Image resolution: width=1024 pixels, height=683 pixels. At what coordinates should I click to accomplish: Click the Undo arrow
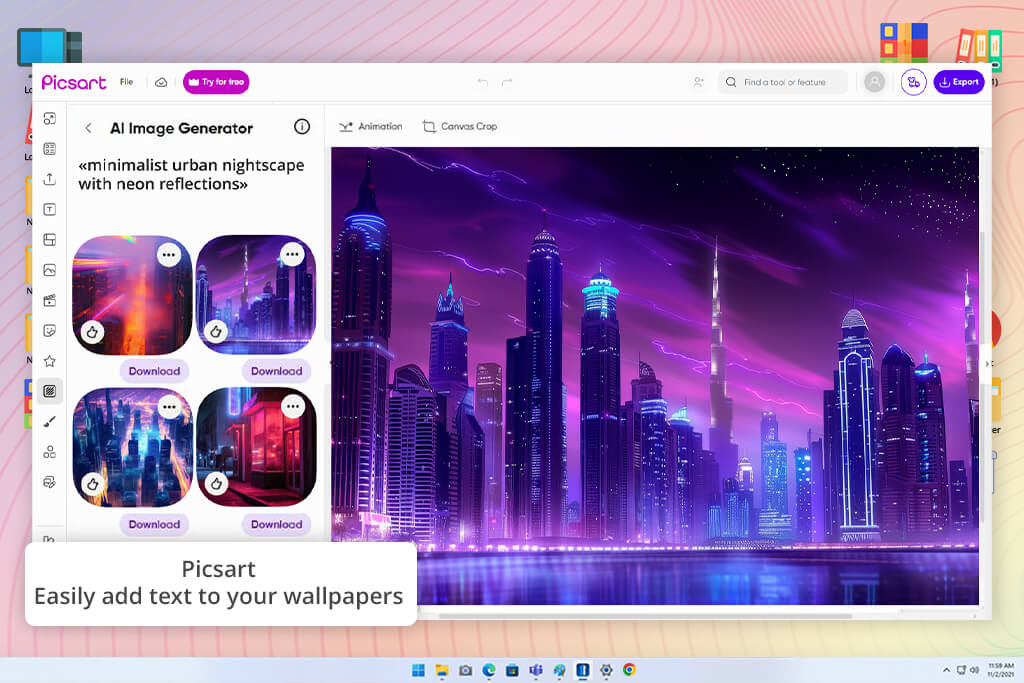(483, 82)
